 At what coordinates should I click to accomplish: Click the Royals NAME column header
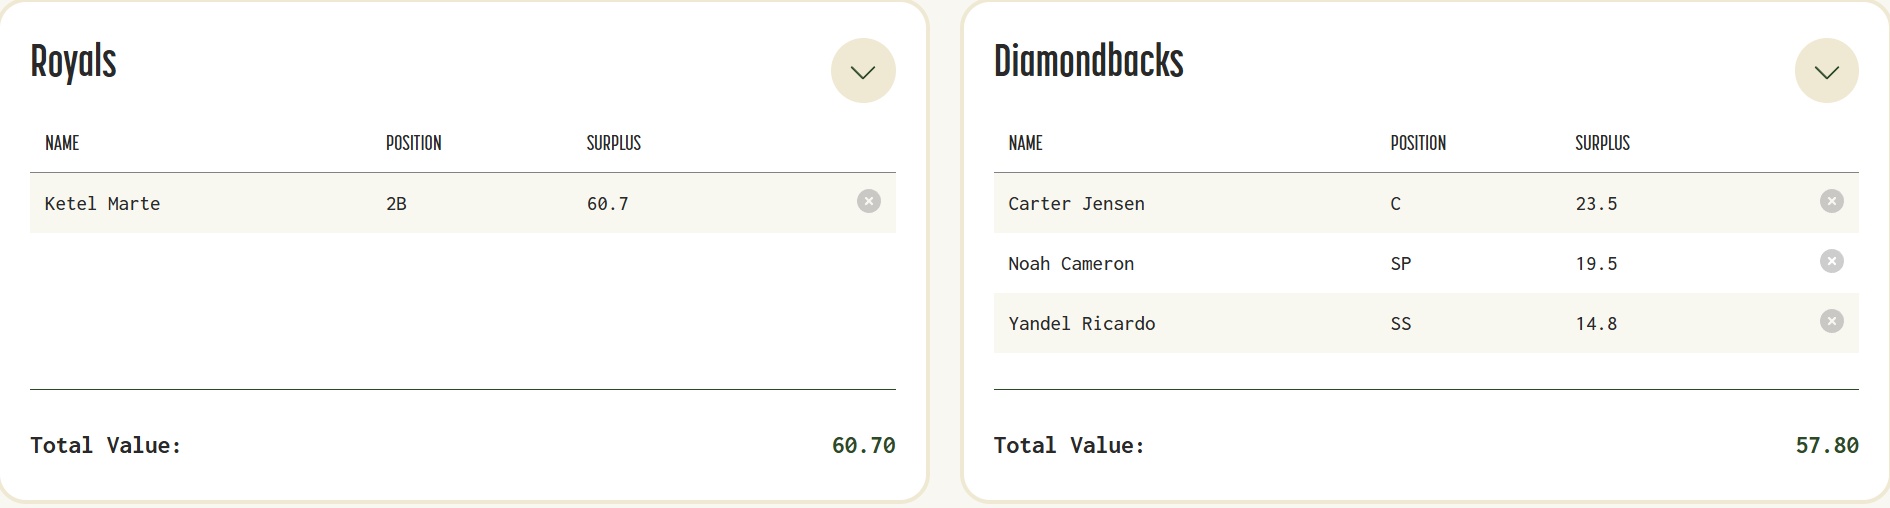point(62,143)
